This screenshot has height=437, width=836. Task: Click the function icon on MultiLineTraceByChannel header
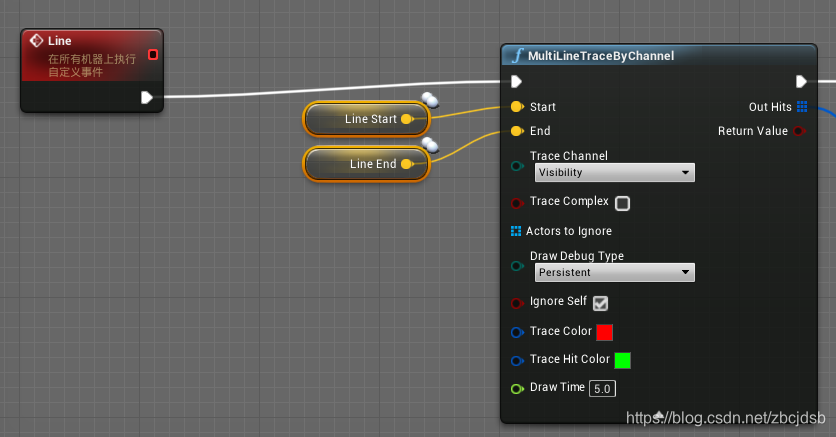coord(517,55)
